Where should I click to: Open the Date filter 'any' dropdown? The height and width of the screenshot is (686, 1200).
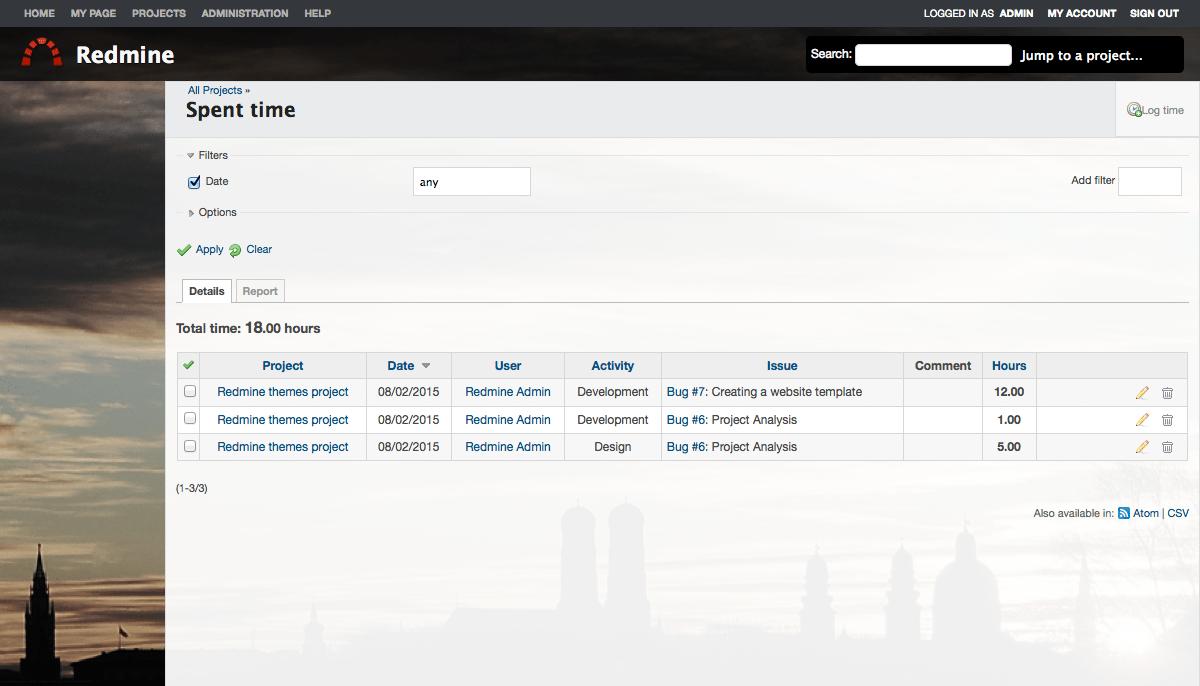click(x=472, y=182)
